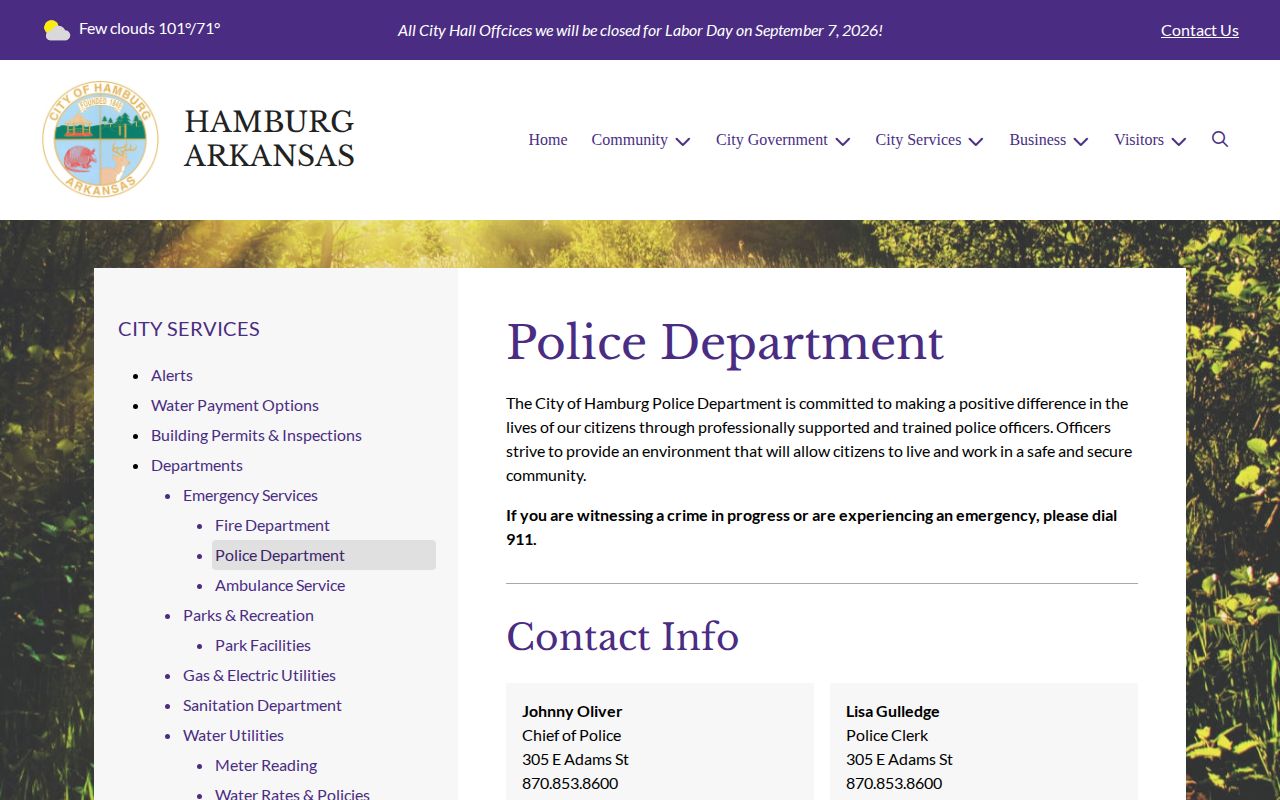Open Ambulance Service sidebar link

[280, 585]
